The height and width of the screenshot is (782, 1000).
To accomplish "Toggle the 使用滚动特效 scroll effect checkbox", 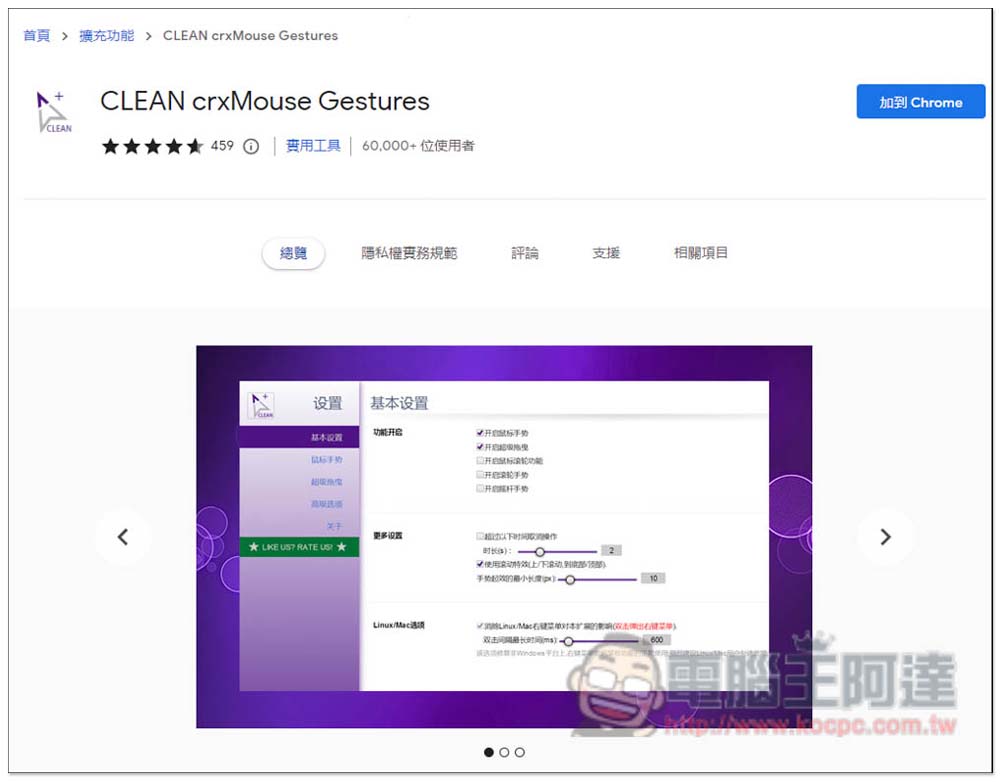I will point(479,564).
